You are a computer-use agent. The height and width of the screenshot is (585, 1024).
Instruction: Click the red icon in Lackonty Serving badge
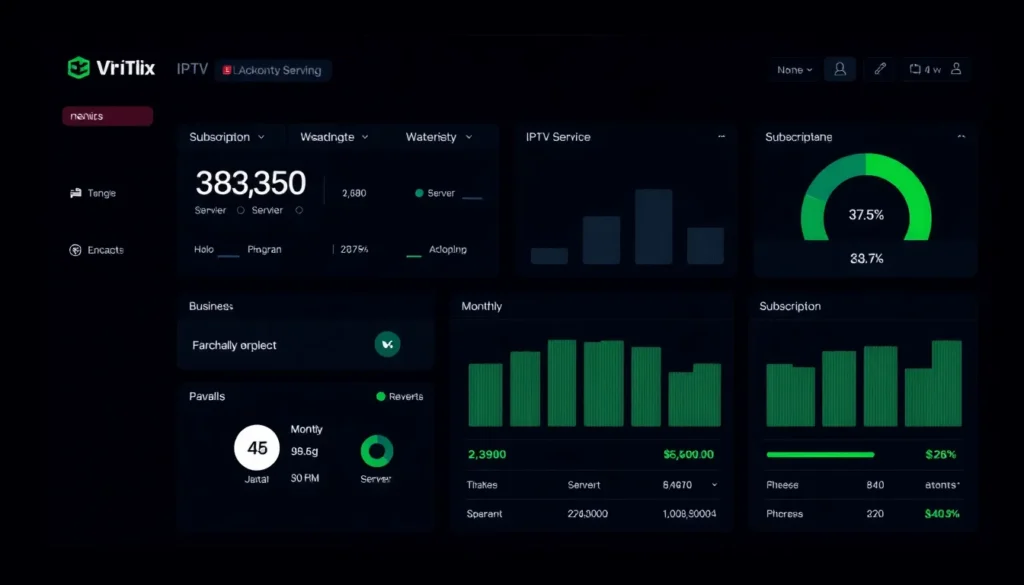[227, 70]
